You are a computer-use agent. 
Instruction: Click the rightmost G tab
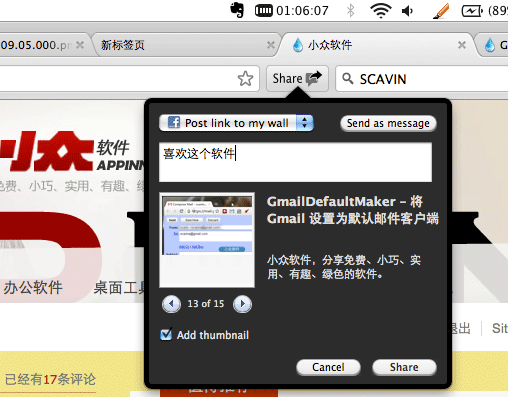(493, 45)
